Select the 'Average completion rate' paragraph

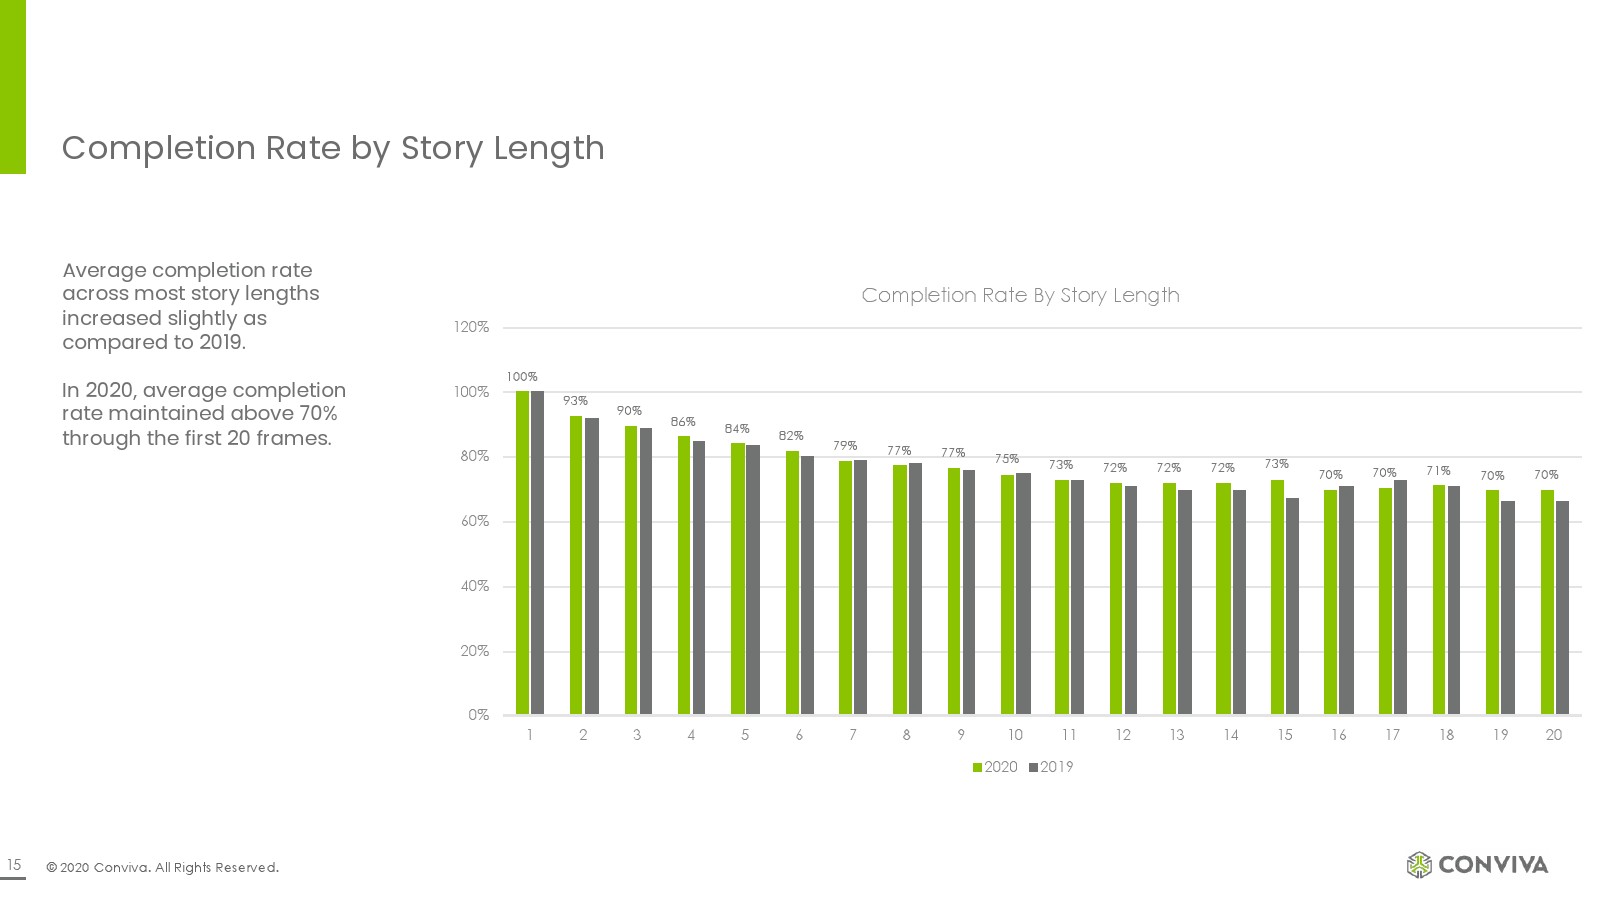(190, 306)
